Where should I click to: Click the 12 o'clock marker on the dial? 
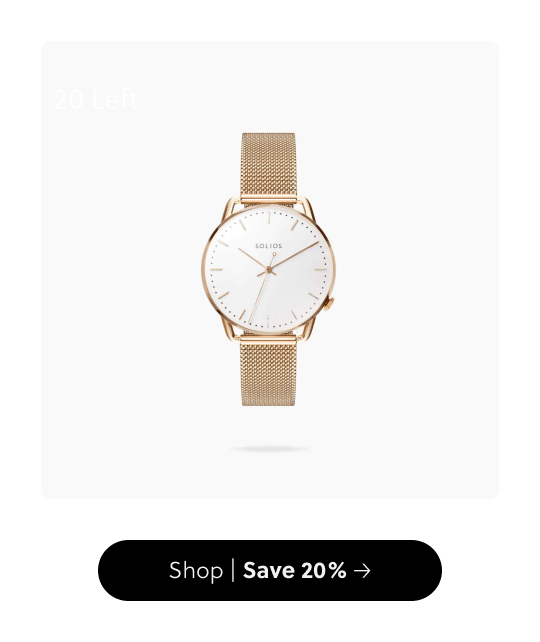coord(269,218)
